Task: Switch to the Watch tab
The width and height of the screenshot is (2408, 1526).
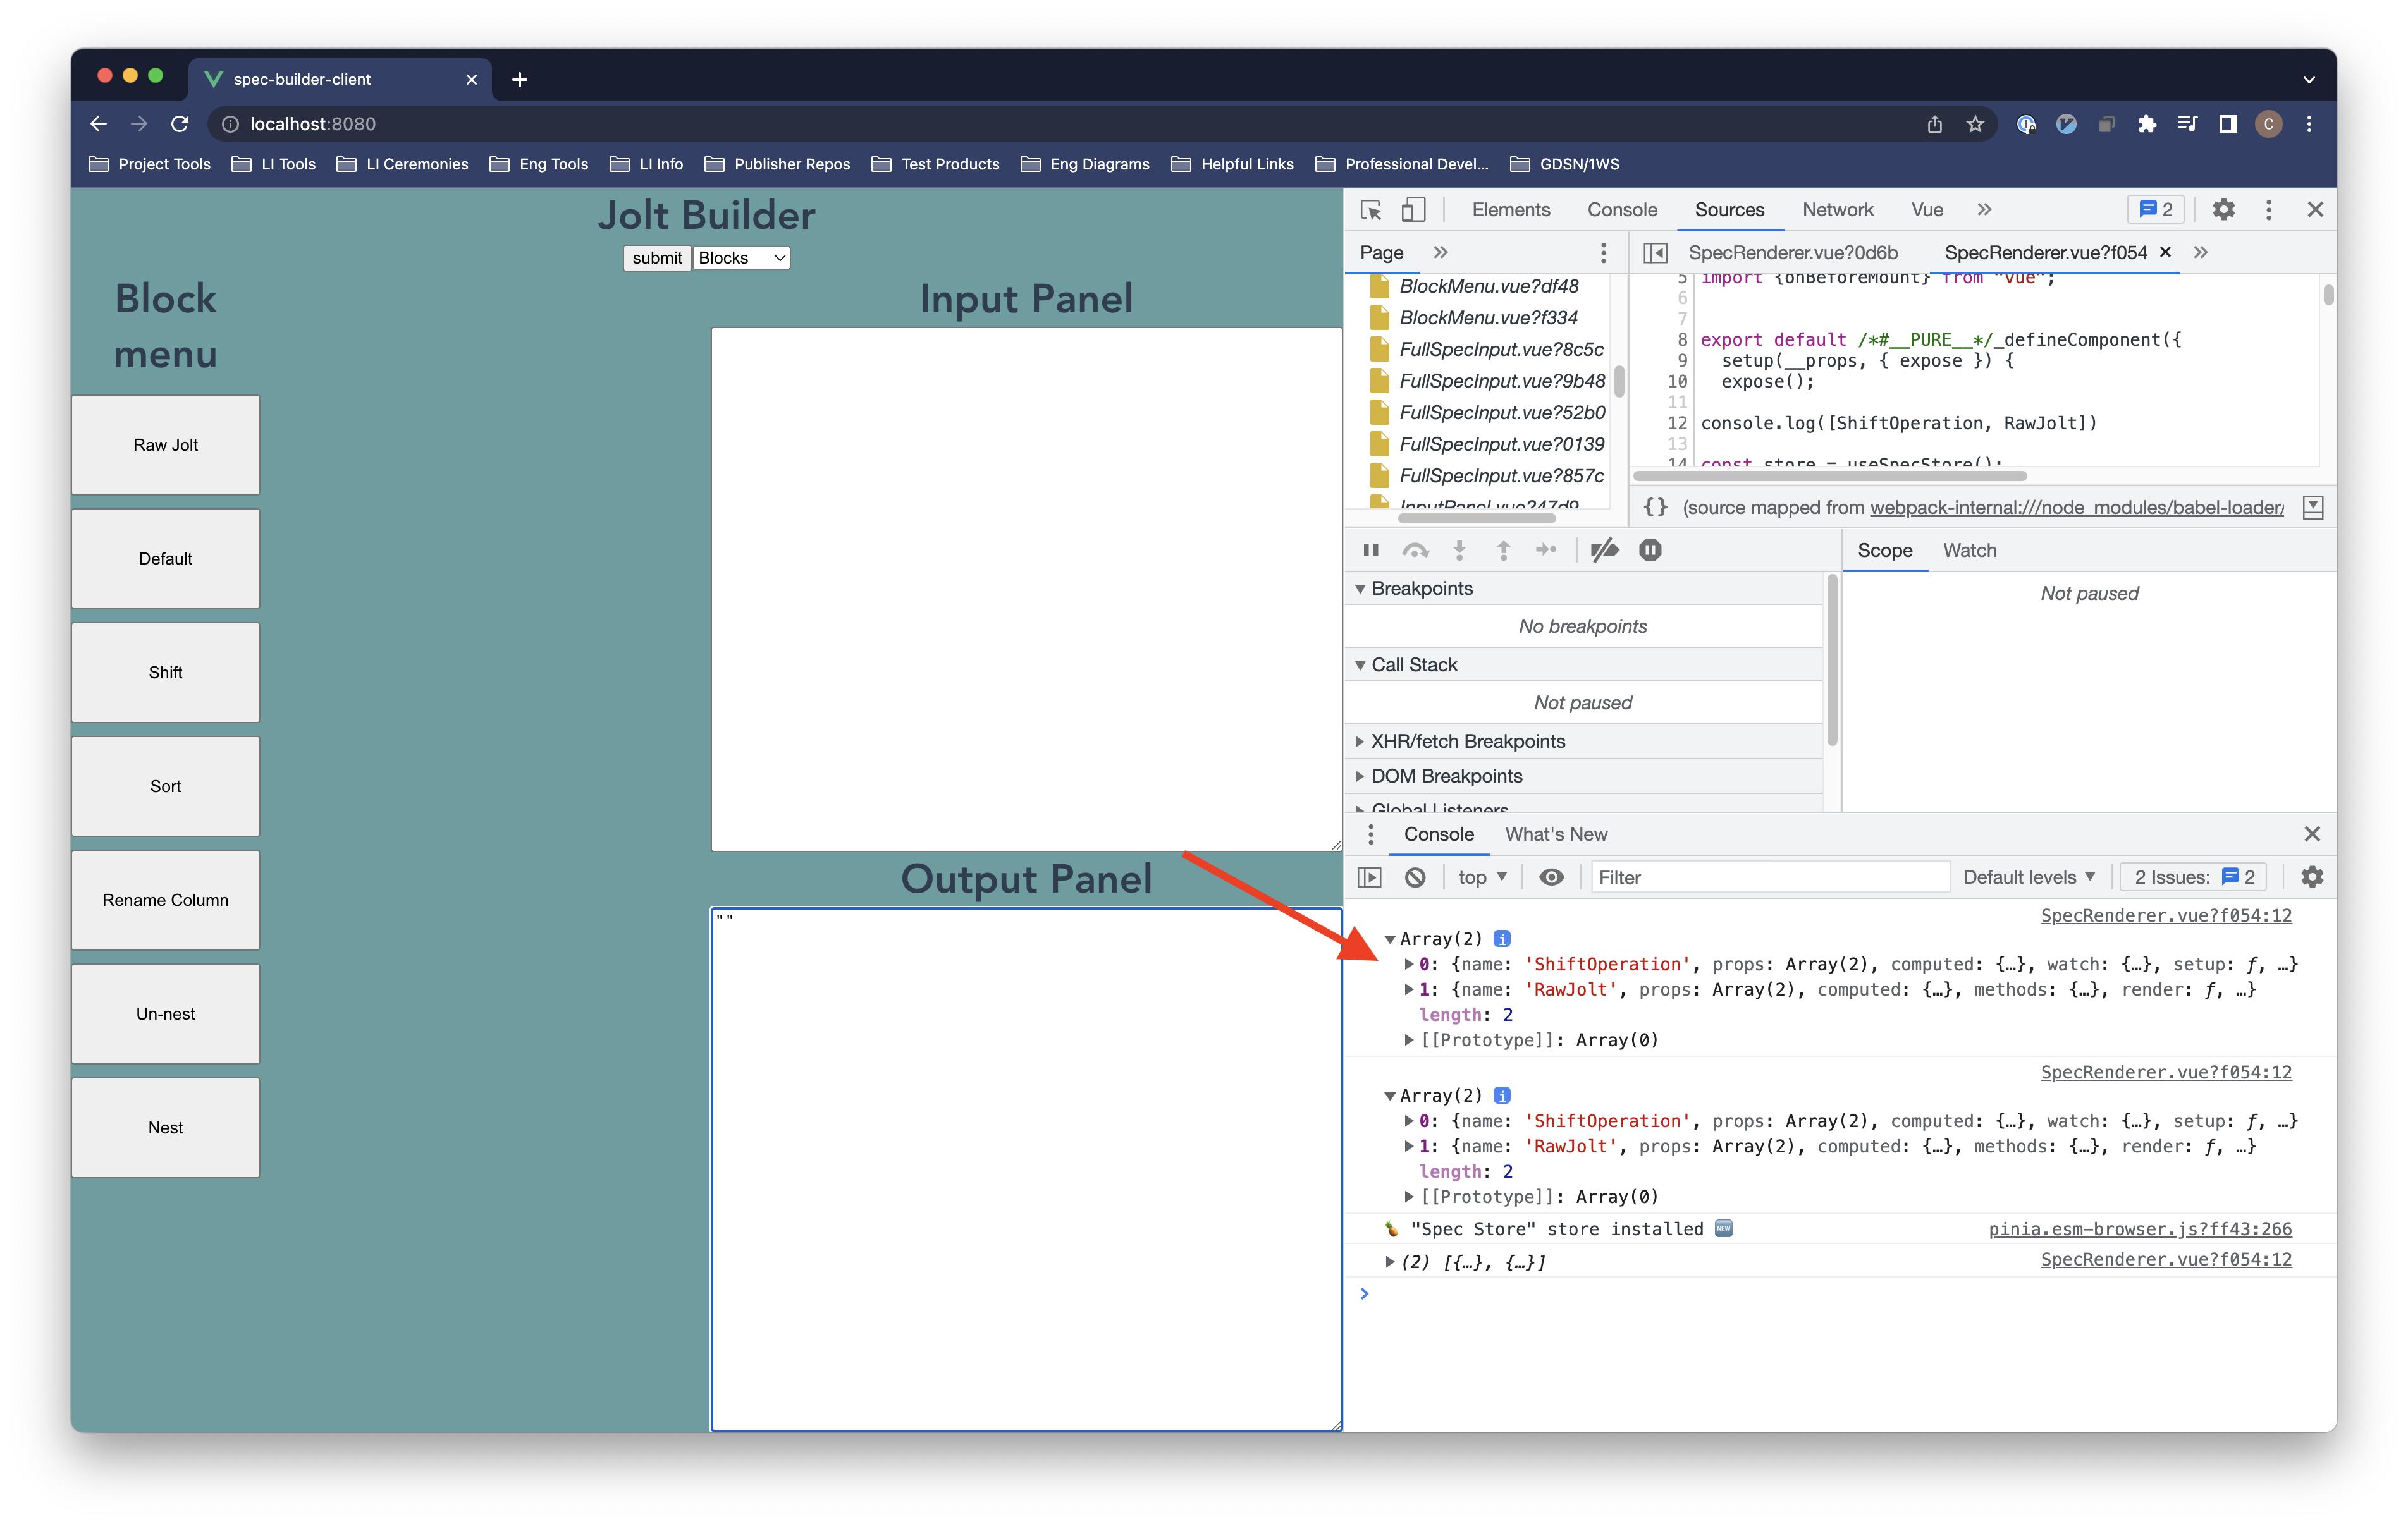Action: tap(1969, 550)
